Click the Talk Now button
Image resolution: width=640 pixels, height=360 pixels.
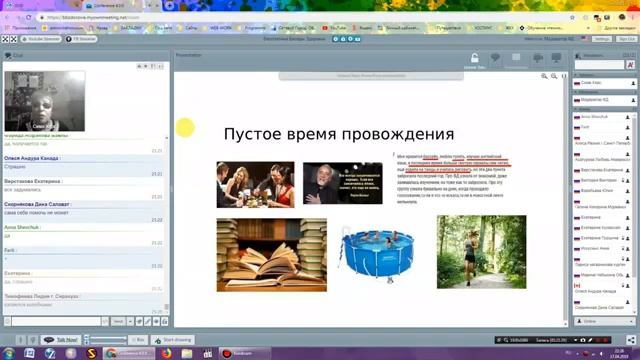(61, 340)
